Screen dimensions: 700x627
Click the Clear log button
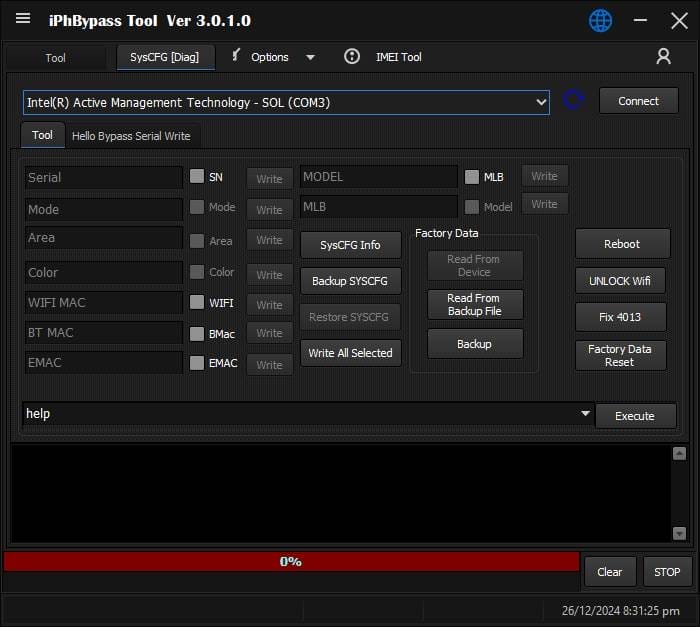(x=610, y=572)
